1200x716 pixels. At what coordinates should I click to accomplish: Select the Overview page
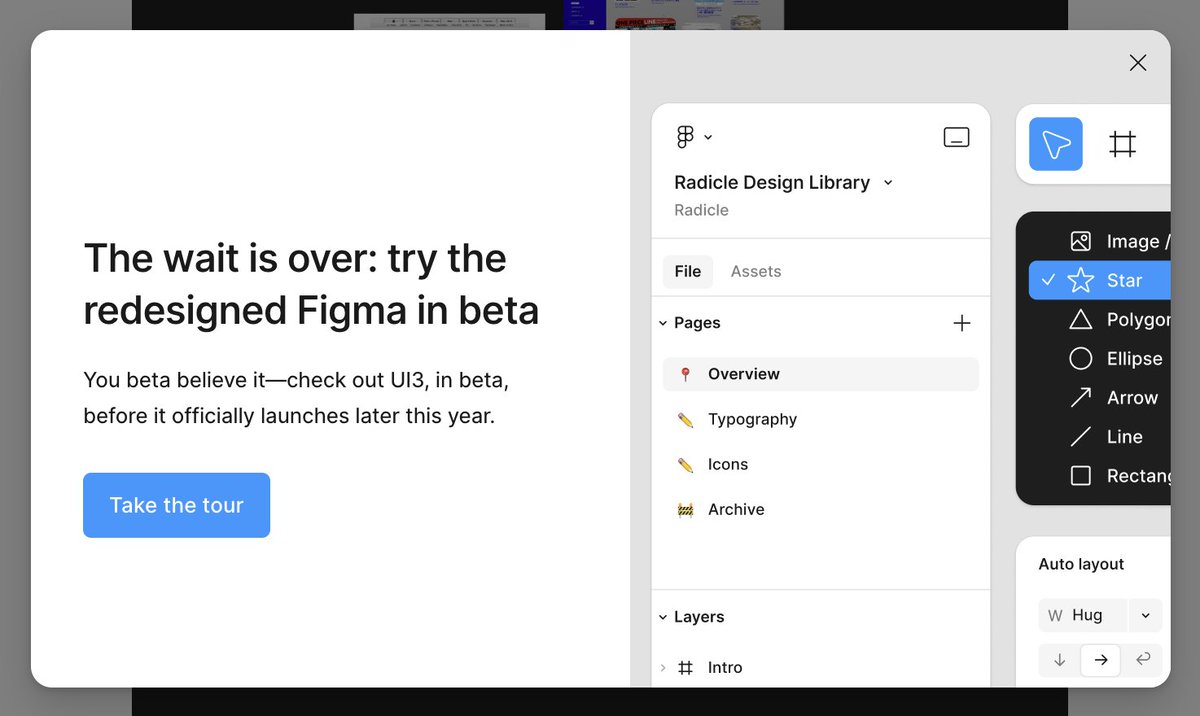pyautogui.click(x=821, y=374)
